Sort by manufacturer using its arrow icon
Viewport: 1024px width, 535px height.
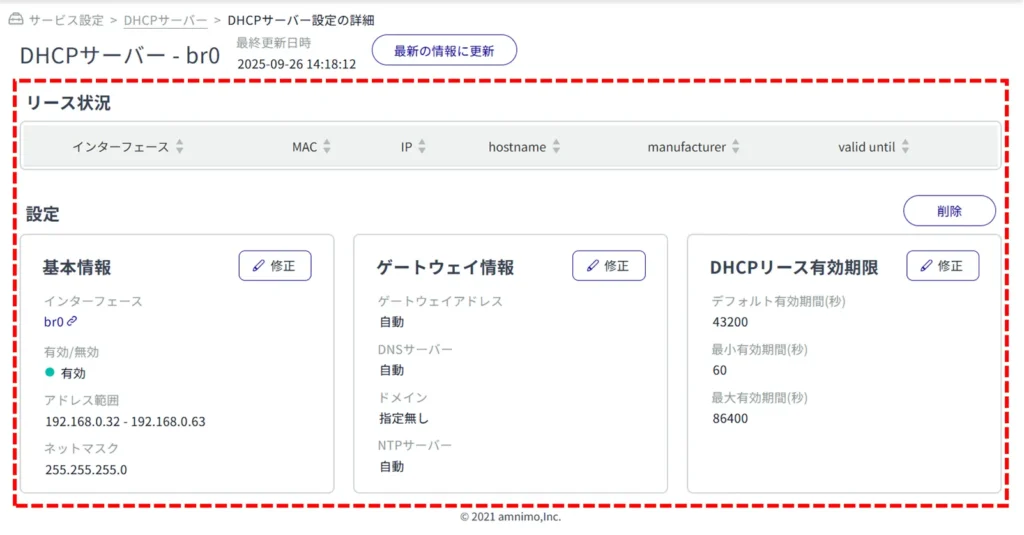click(x=735, y=147)
